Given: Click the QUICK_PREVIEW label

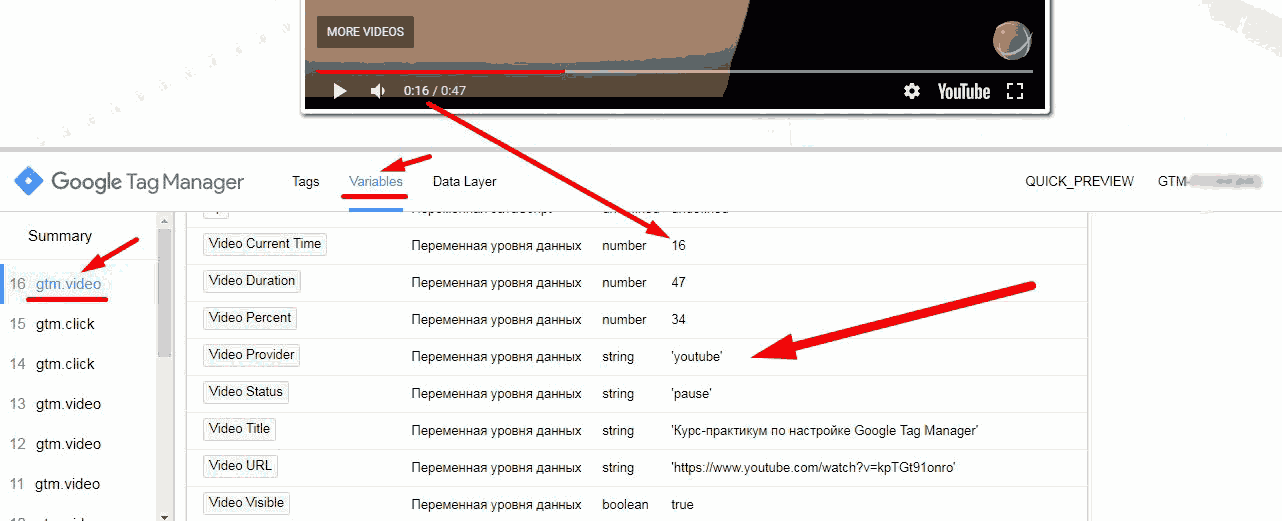Looking at the screenshot, I should coord(1079,182).
